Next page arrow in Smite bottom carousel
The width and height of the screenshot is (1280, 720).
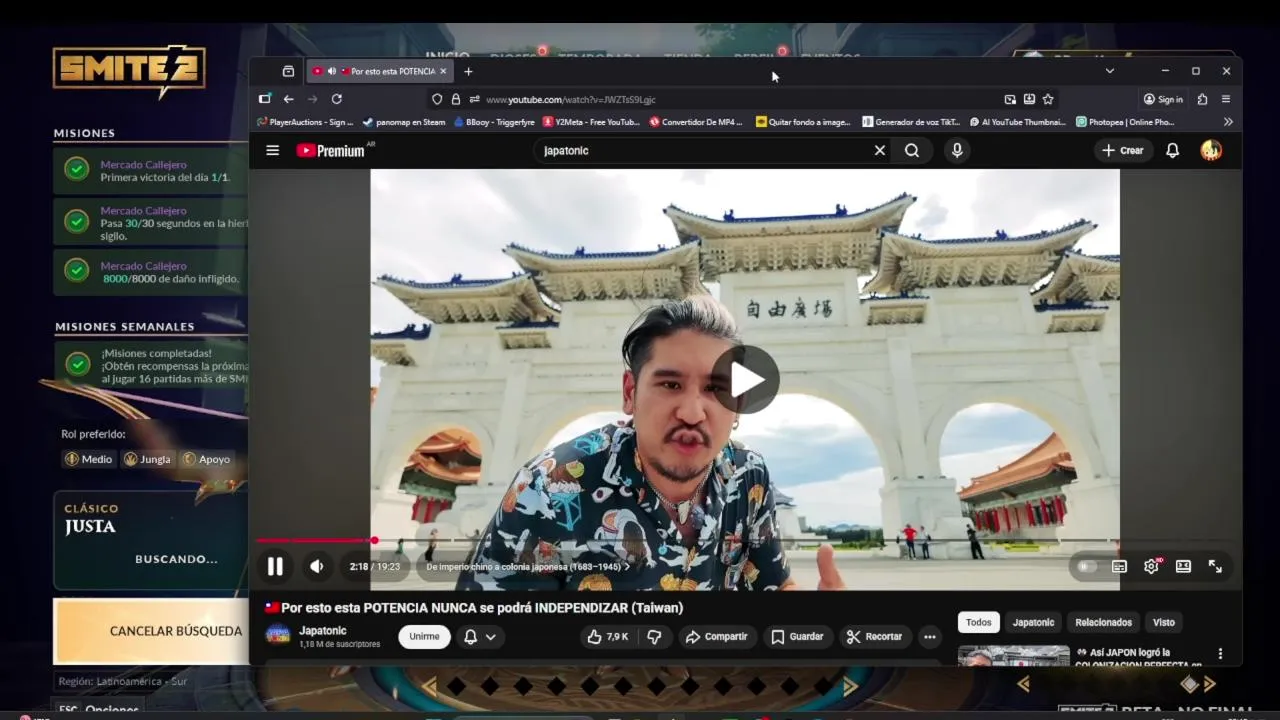(x=850, y=686)
